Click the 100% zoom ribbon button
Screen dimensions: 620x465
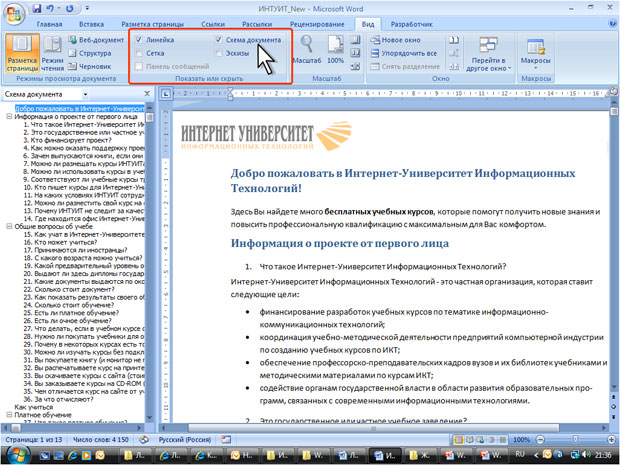335,49
